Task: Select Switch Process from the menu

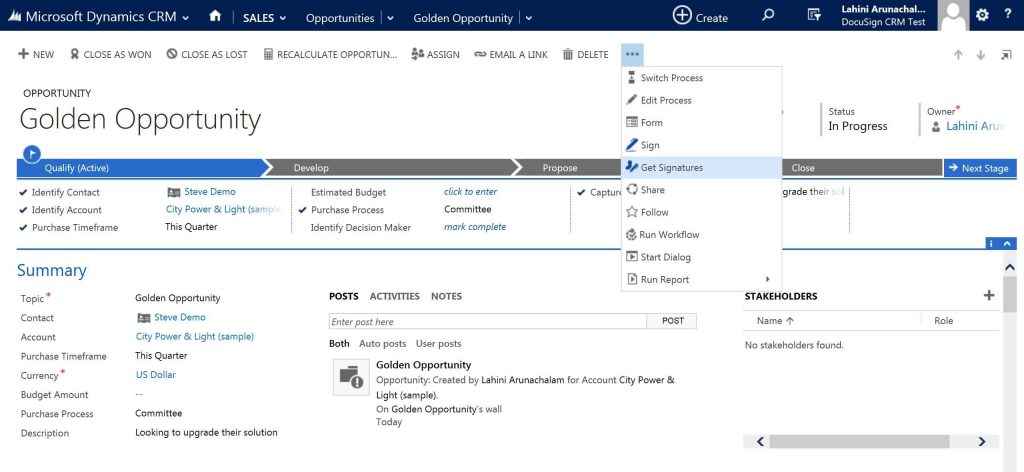Action: click(x=701, y=78)
